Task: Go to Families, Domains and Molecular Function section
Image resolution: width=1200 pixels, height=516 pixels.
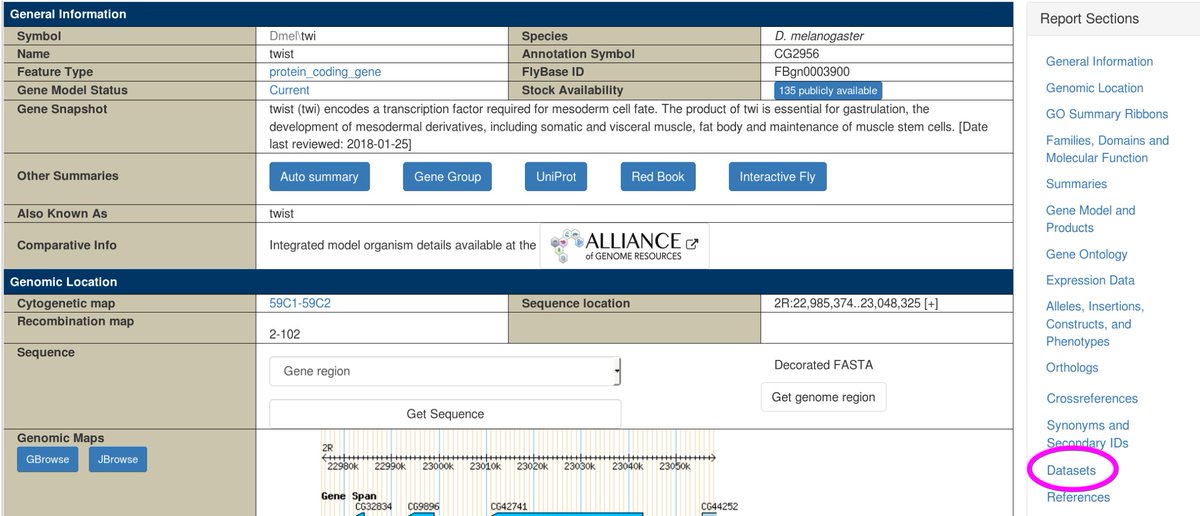Action: tap(1107, 149)
